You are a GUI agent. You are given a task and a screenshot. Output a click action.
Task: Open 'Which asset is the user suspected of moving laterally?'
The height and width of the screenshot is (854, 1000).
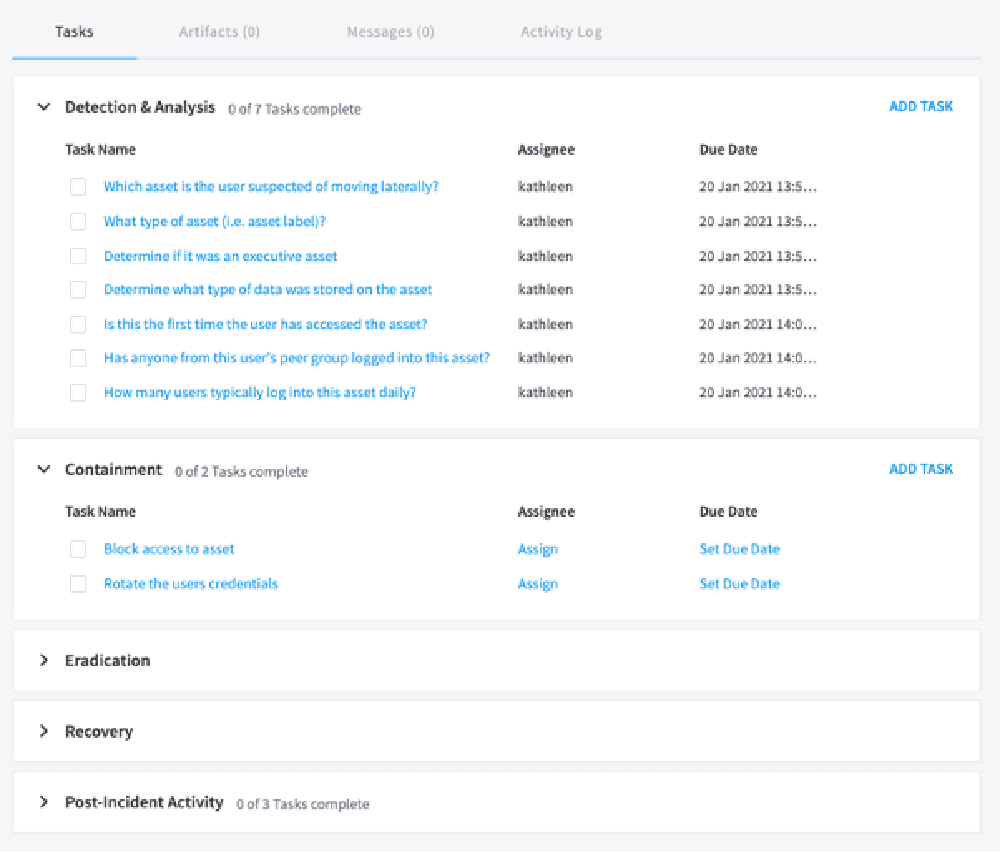point(271,186)
